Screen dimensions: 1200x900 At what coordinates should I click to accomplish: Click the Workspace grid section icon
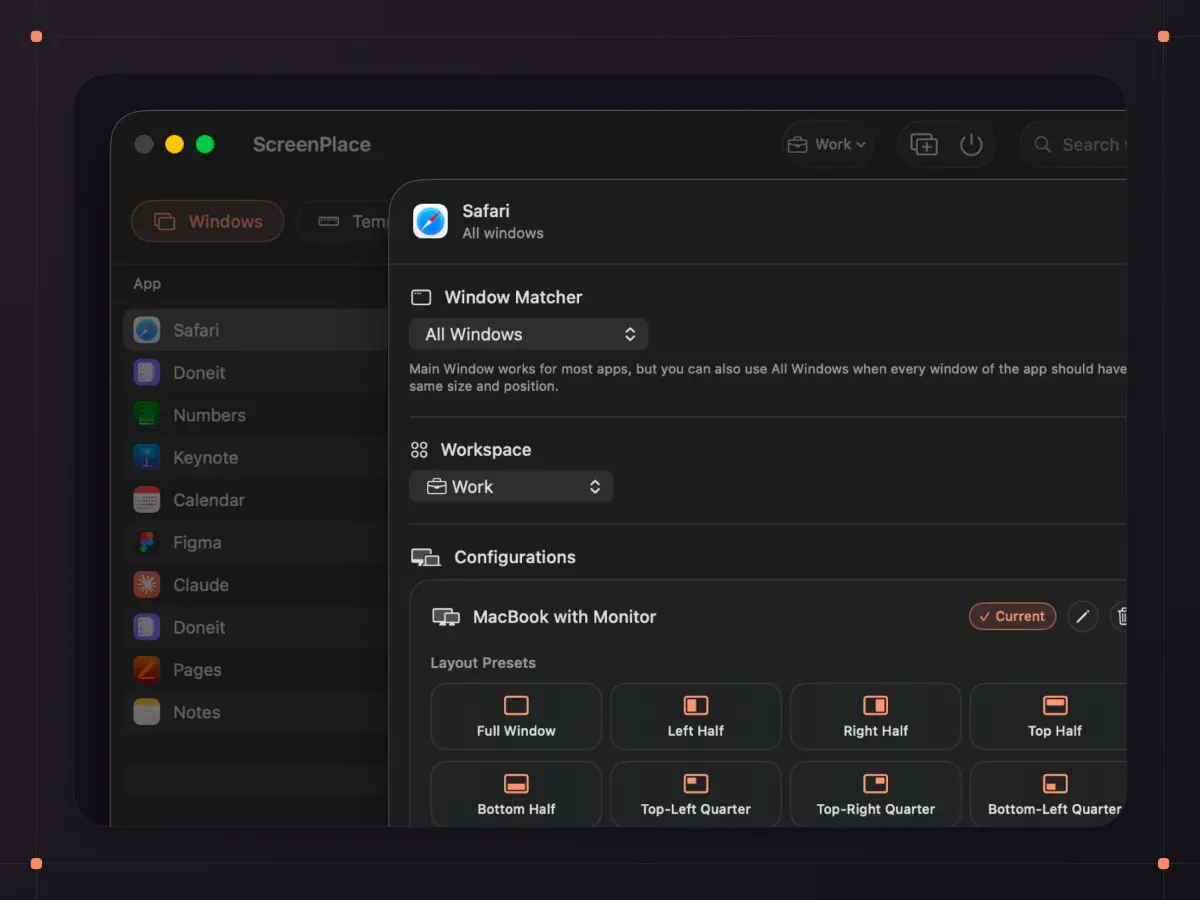click(419, 450)
